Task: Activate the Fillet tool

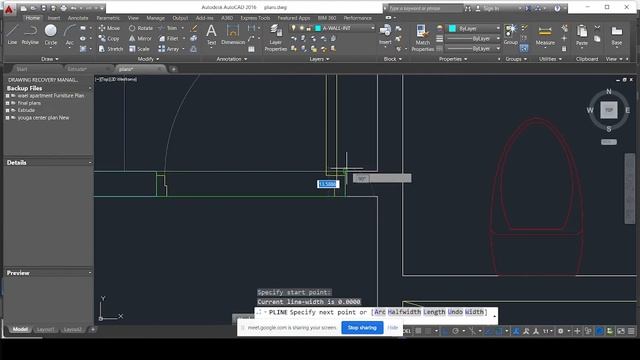Action: point(169,38)
